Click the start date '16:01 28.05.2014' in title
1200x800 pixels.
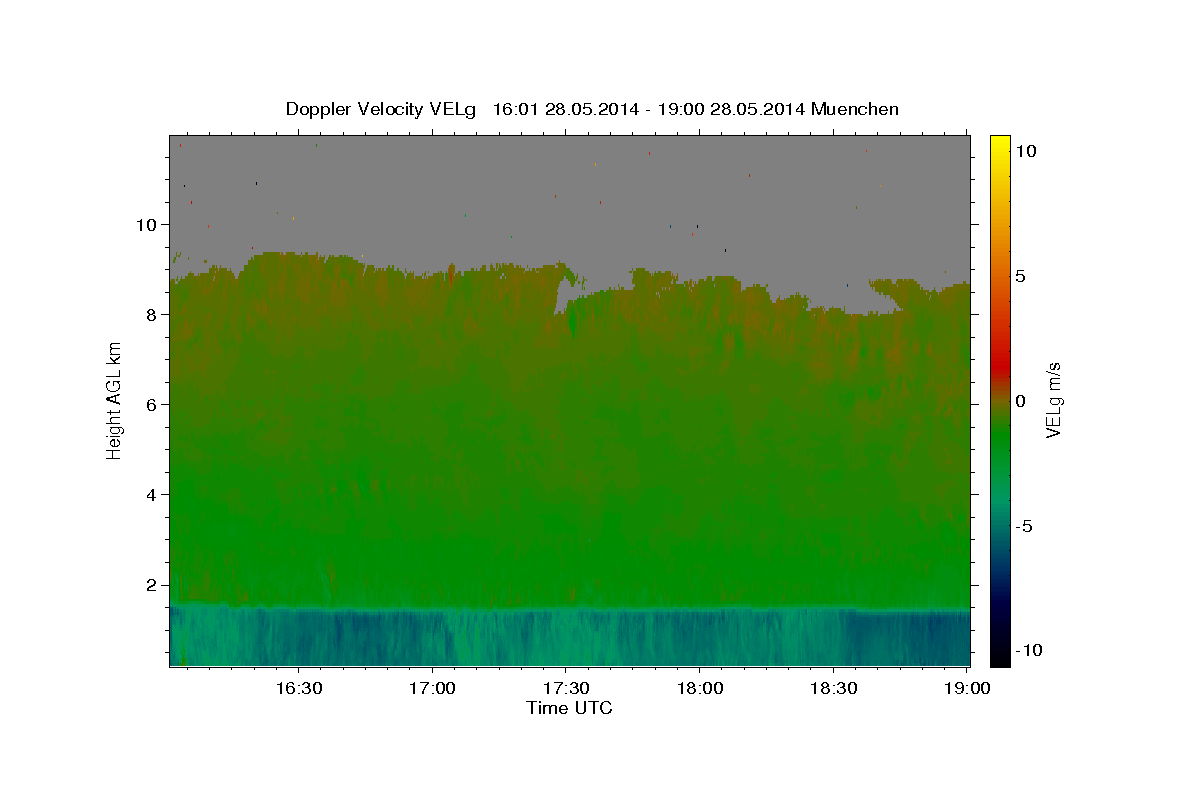point(565,109)
